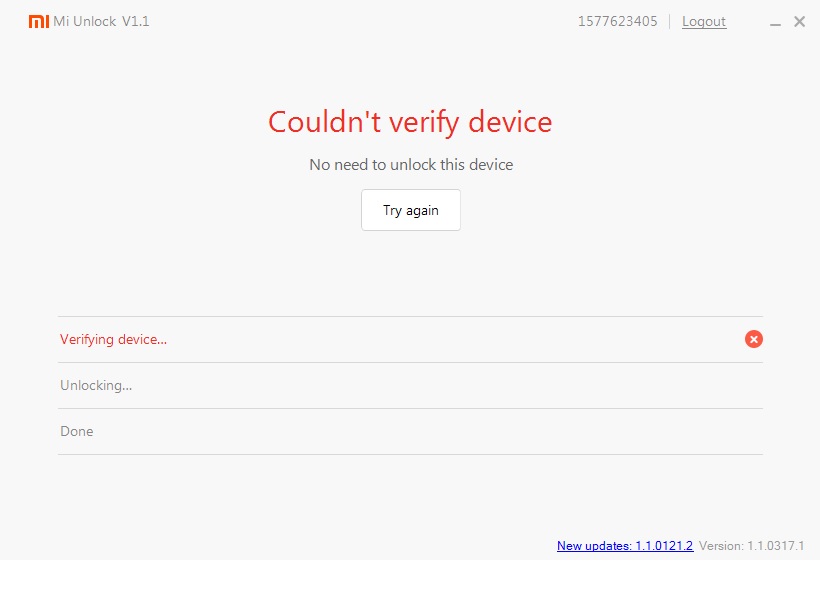The width and height of the screenshot is (820, 614).
Task: Click the vertical divider beside Logout
Action: (670, 22)
